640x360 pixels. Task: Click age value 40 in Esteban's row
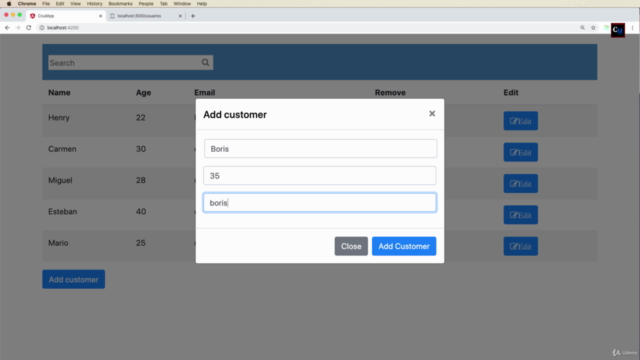(141, 211)
